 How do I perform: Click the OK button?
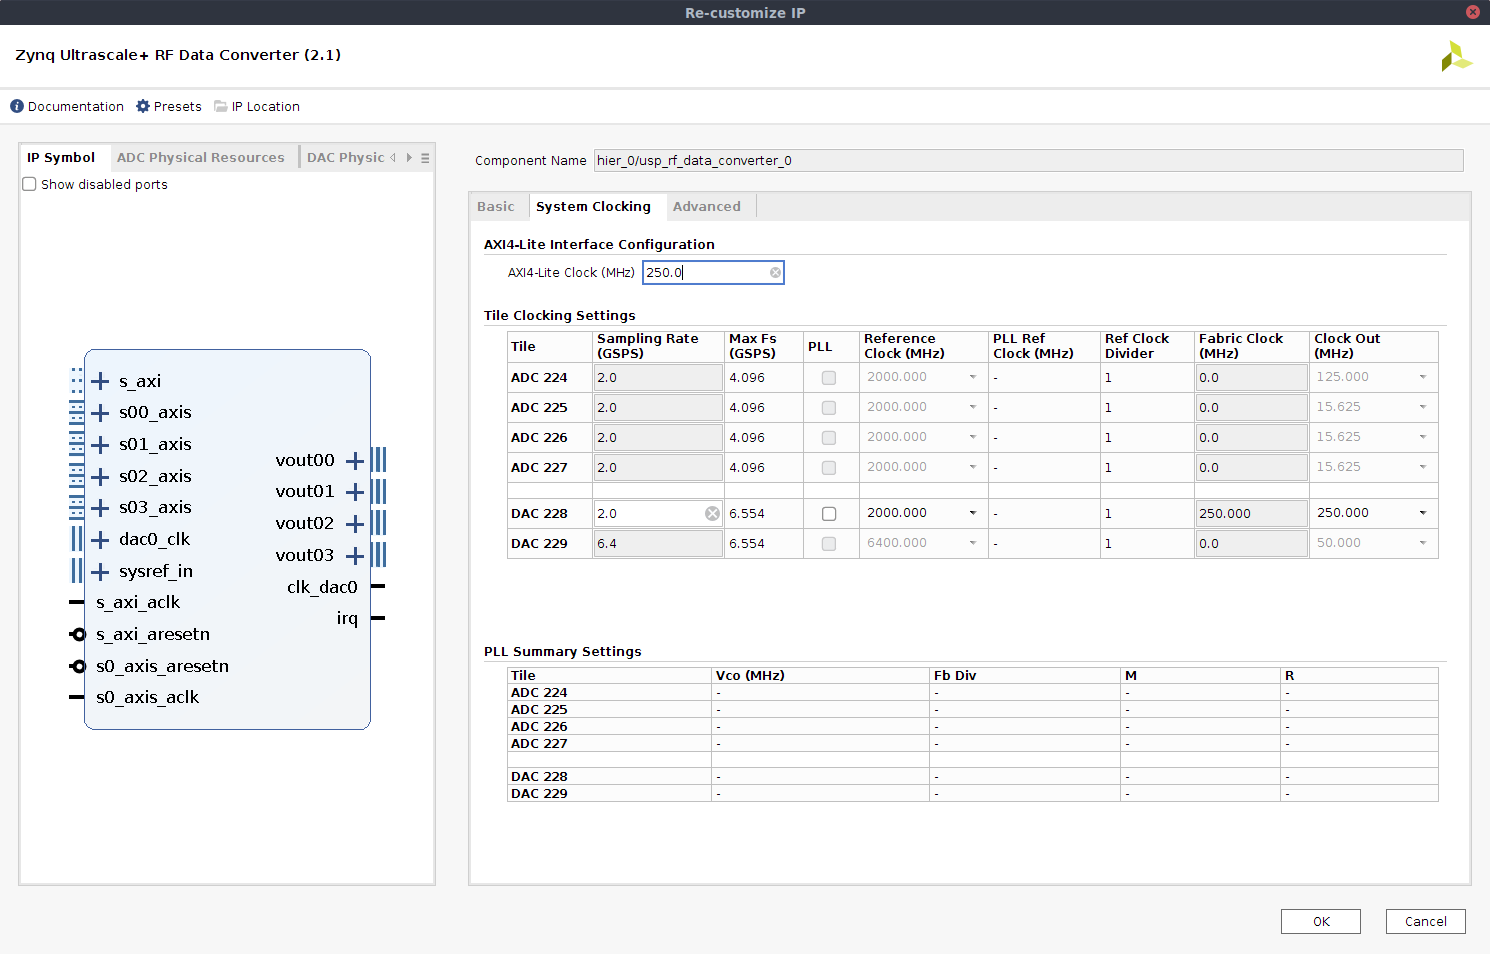click(x=1321, y=922)
